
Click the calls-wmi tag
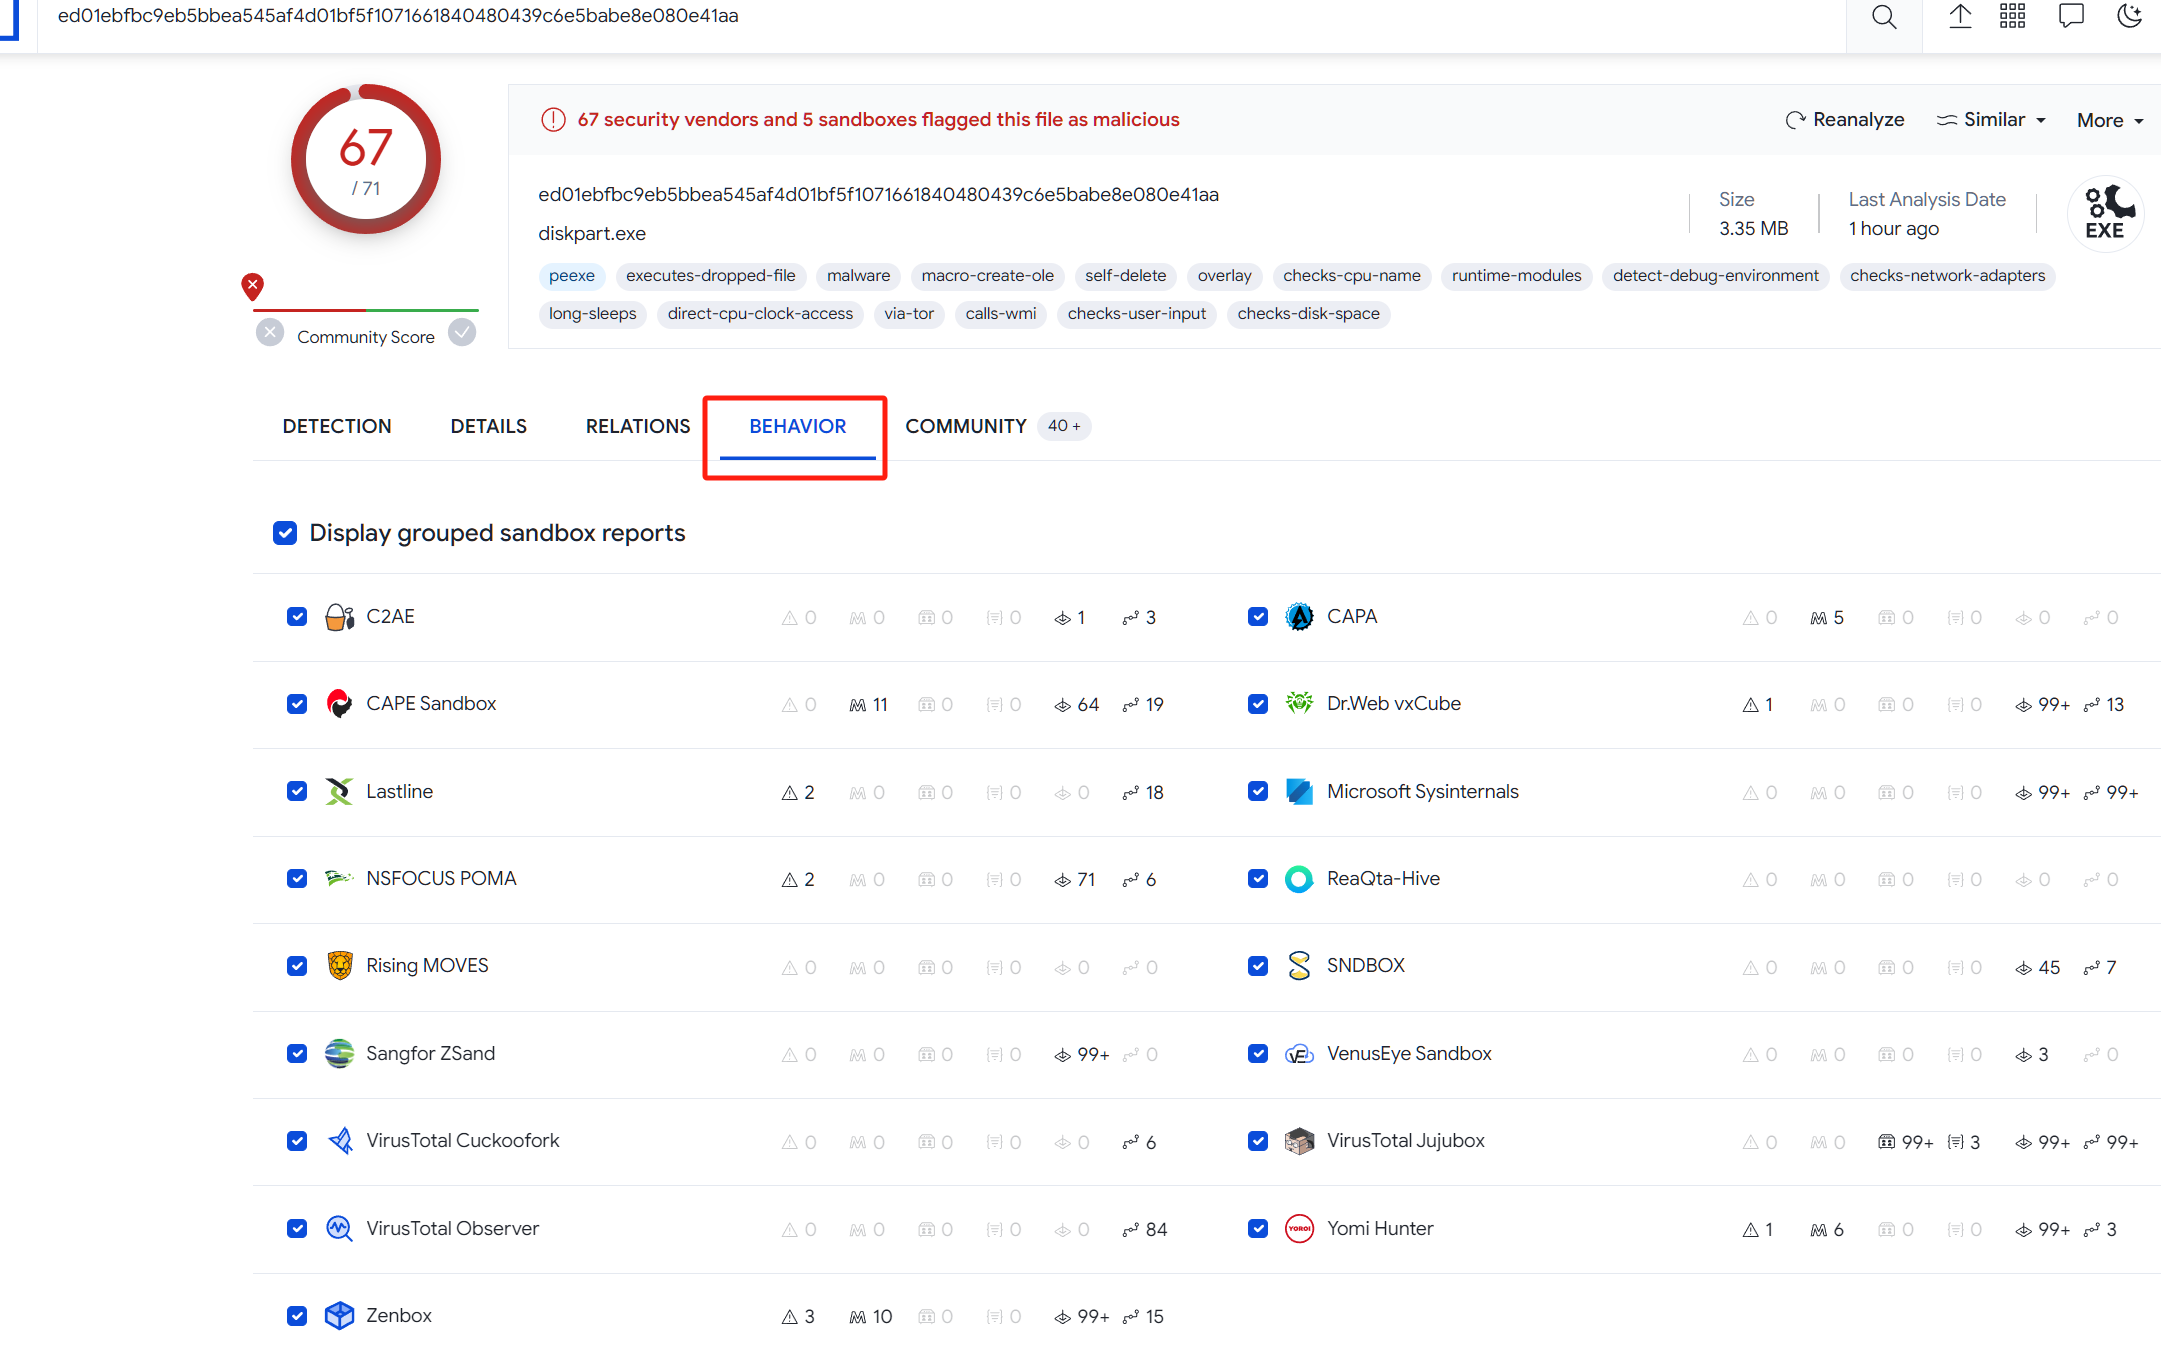(1001, 314)
